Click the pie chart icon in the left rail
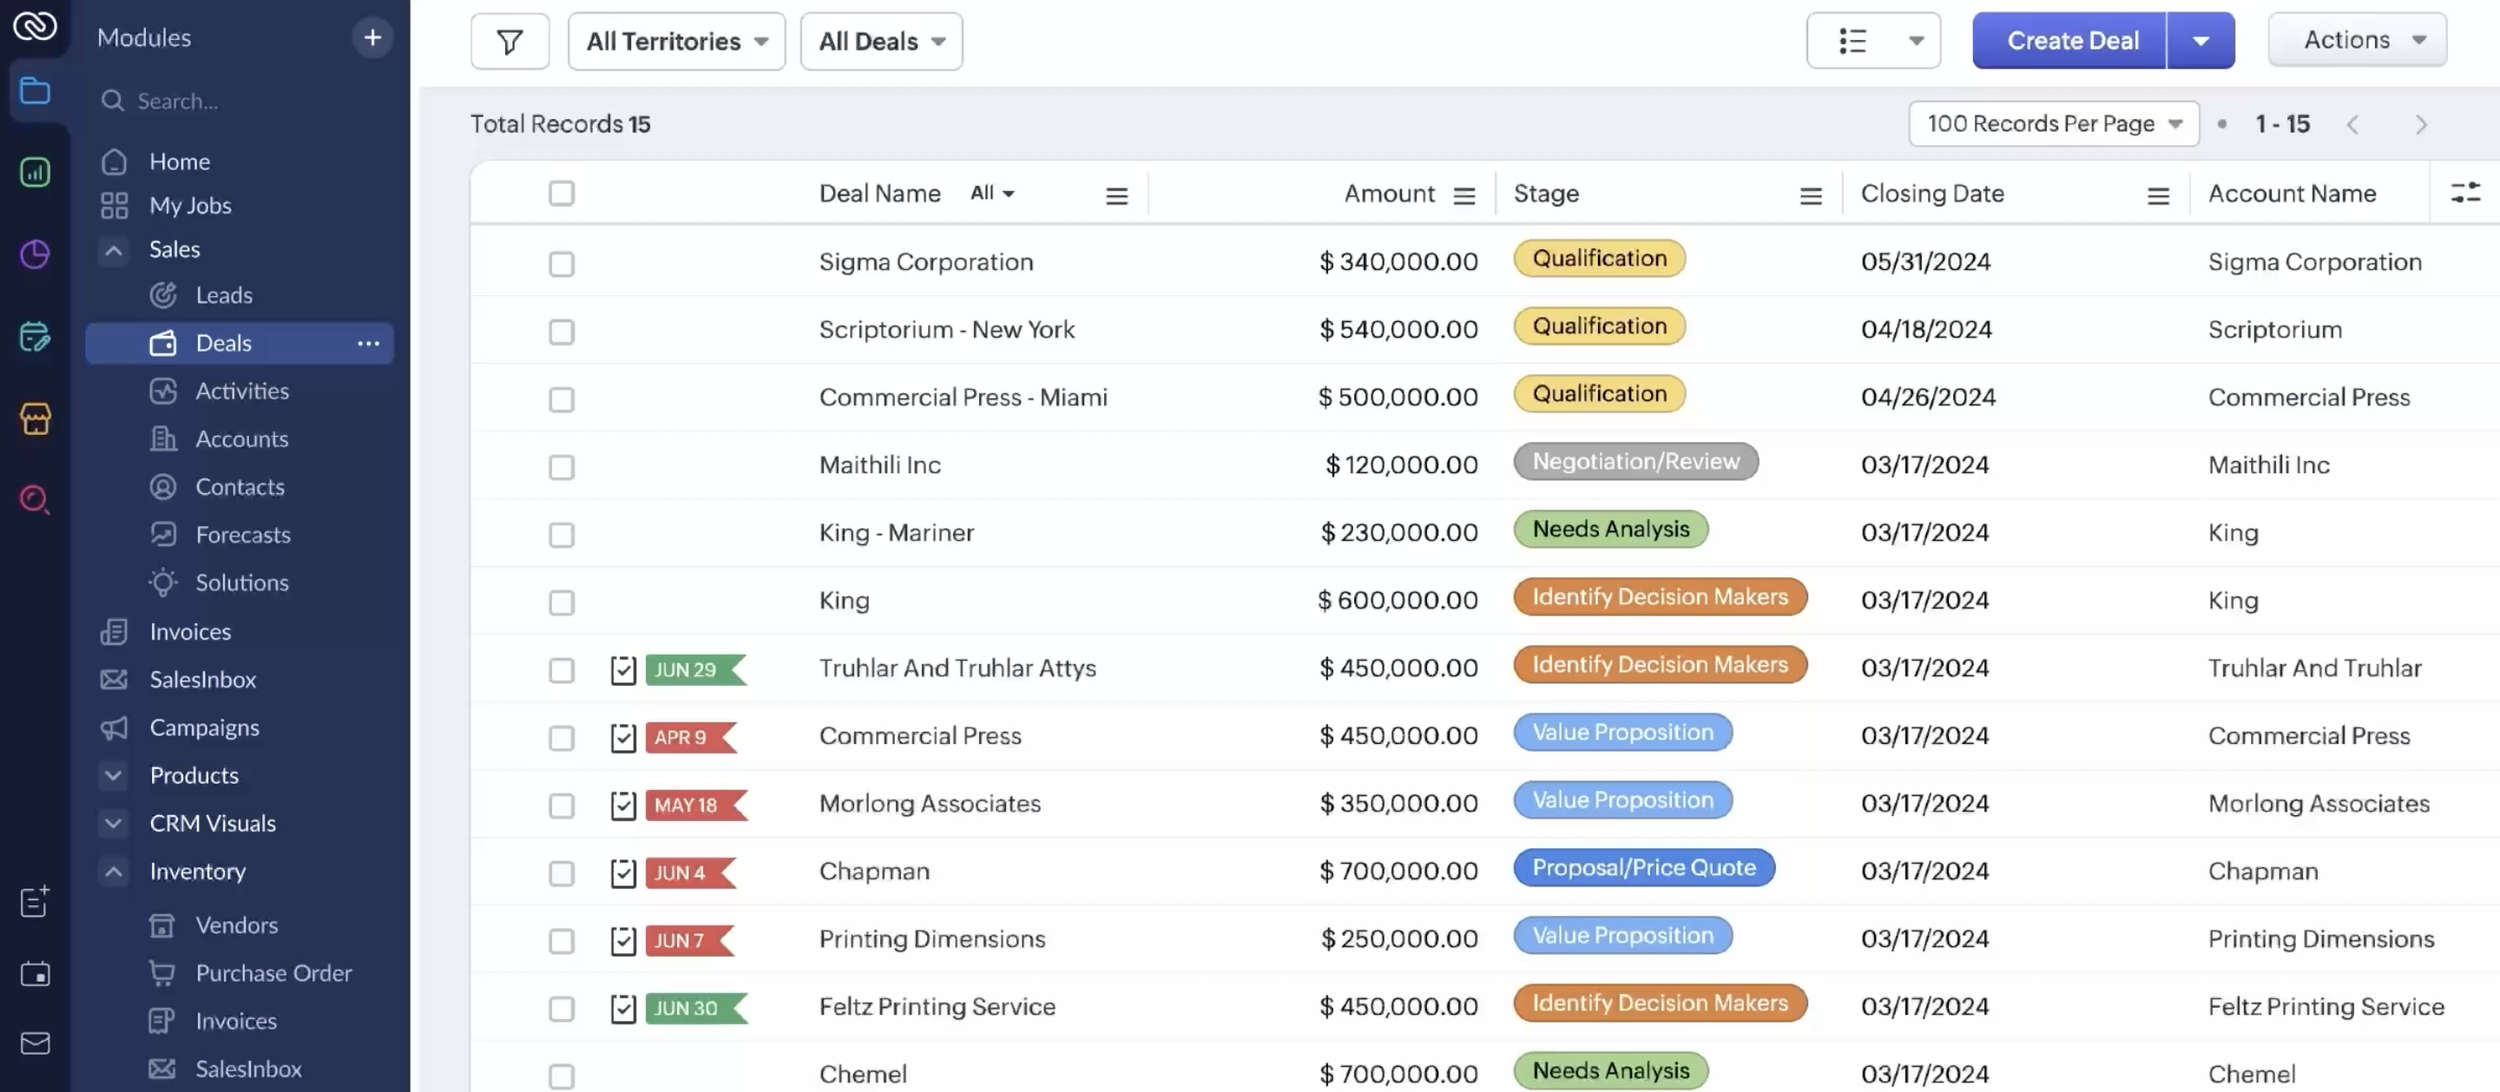This screenshot has width=2500, height=1092. tap(36, 254)
